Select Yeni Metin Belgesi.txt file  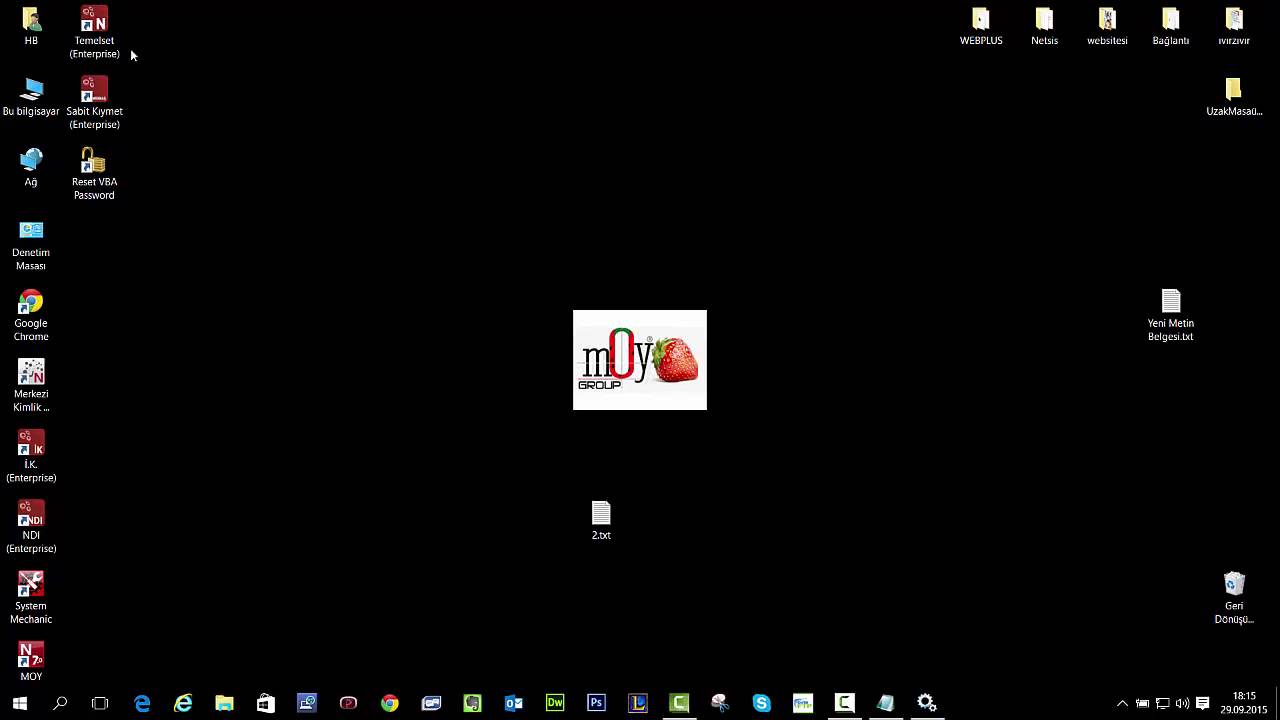pos(1170,315)
